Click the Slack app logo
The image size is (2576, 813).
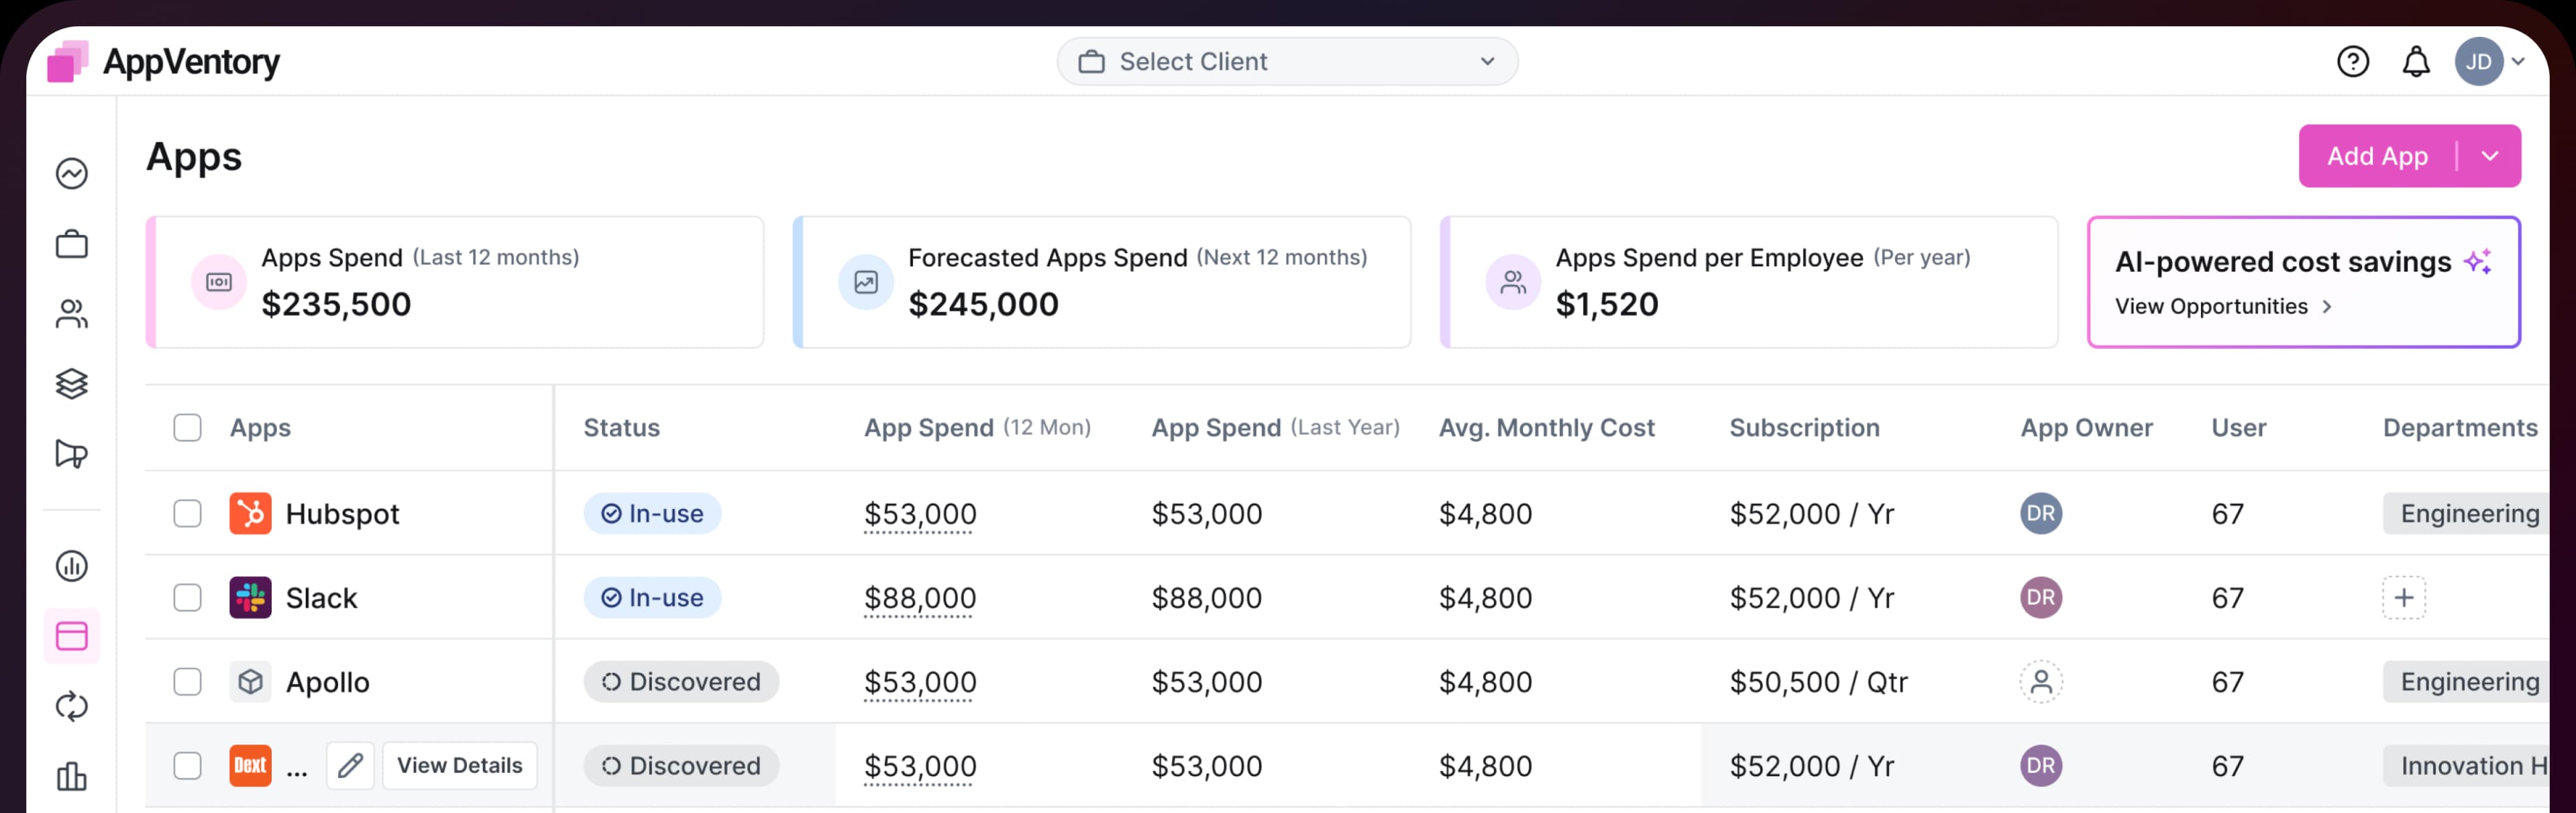pos(250,598)
